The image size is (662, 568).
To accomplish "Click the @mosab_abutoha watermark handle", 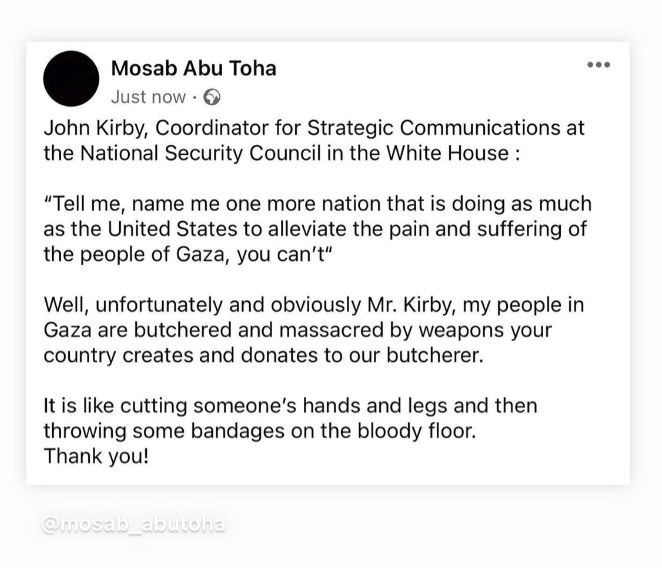I will 133,524.
